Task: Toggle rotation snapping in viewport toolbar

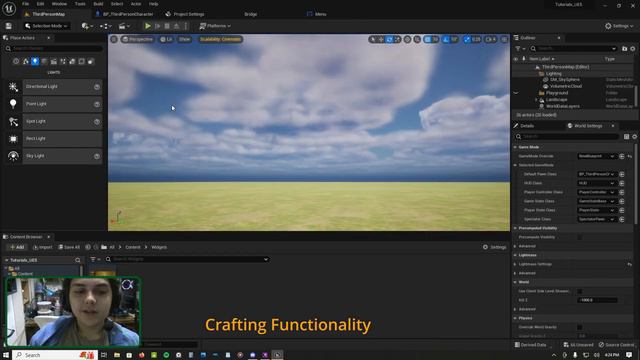Action: [x=446, y=39]
